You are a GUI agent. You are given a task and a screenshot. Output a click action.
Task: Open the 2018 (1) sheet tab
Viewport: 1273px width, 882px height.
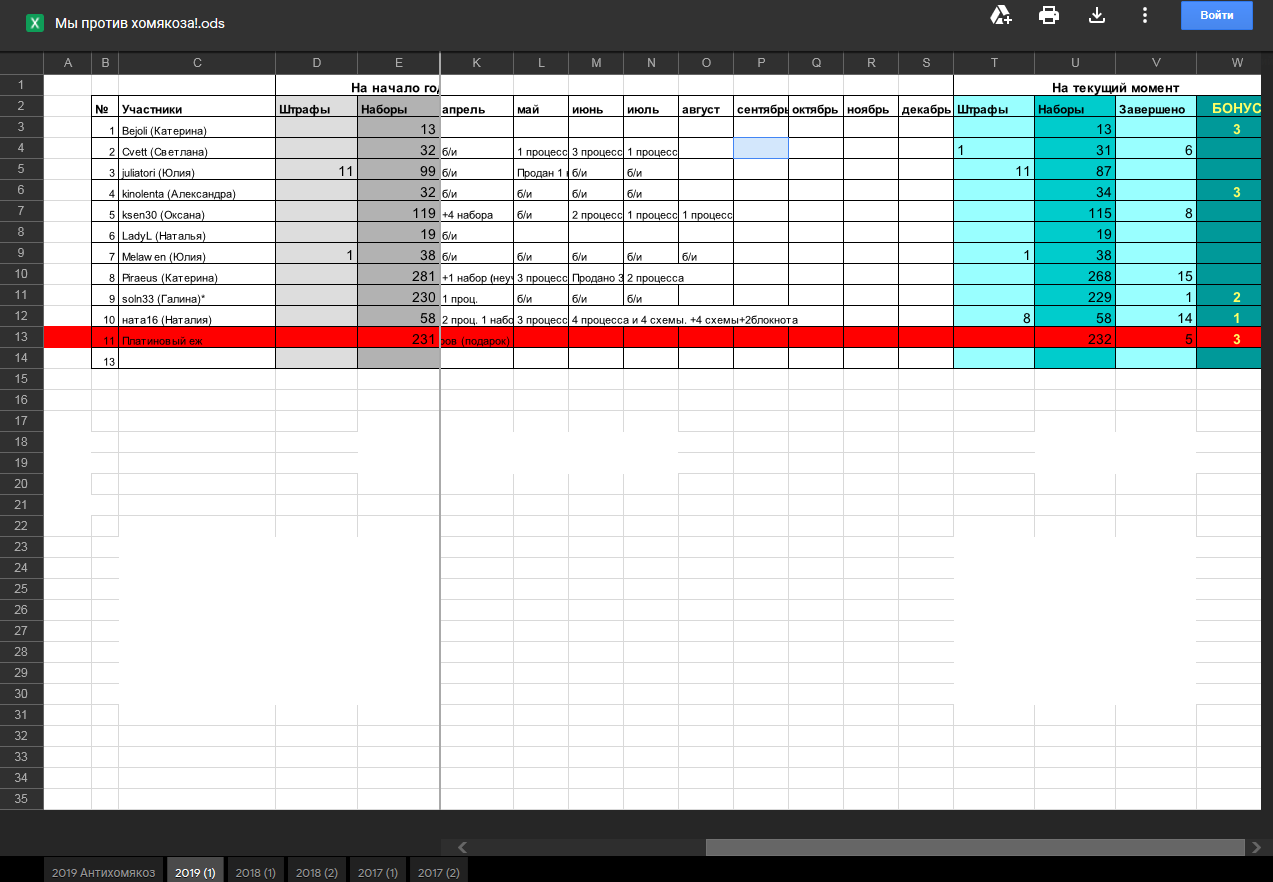tap(255, 872)
